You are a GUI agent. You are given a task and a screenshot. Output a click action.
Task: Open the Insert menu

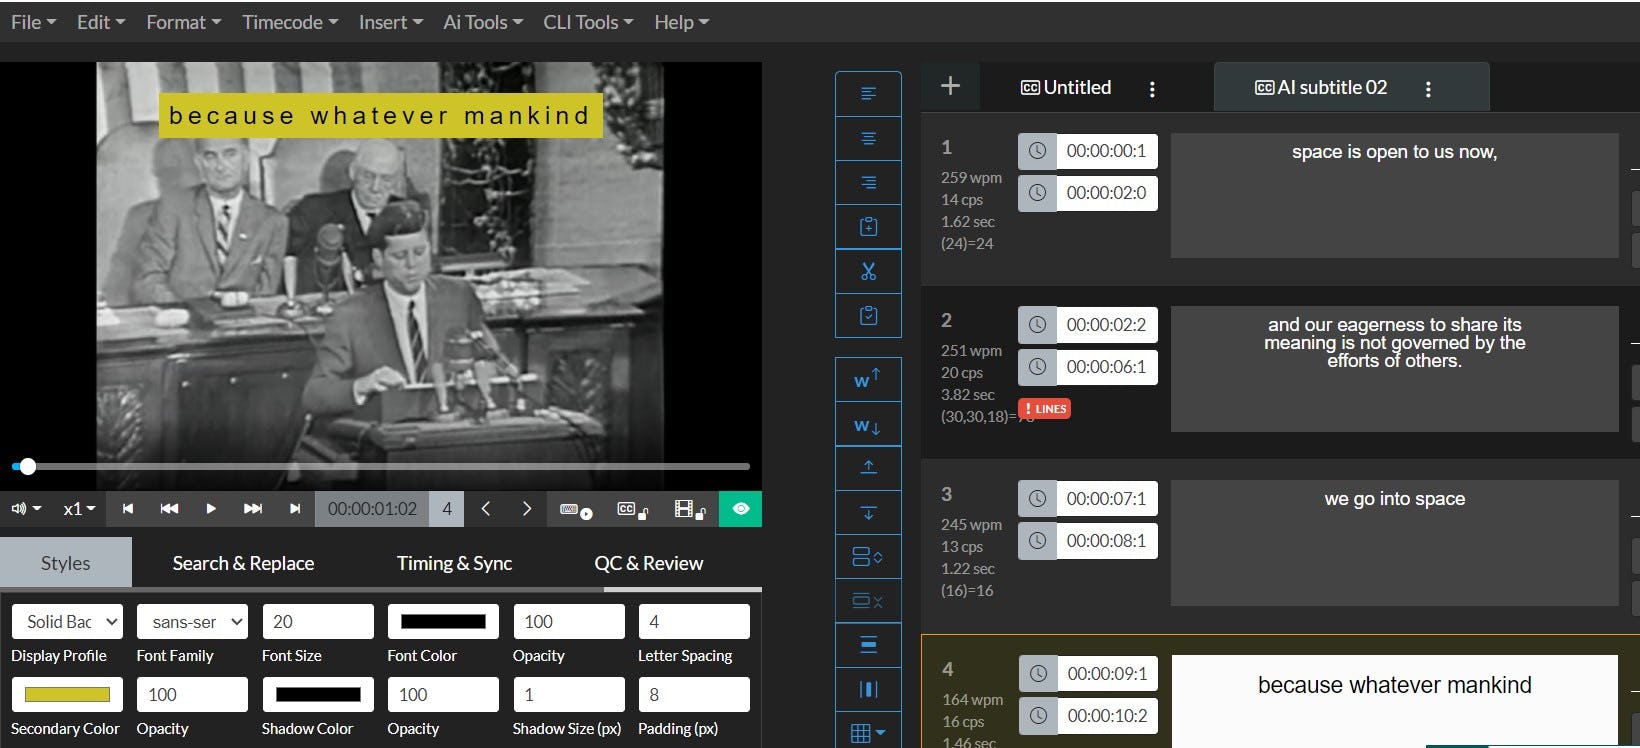click(391, 22)
